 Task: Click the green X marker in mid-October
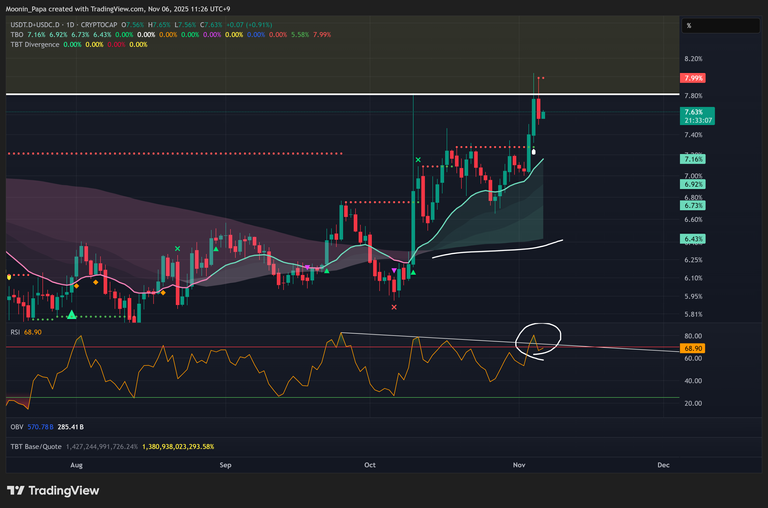[419, 160]
